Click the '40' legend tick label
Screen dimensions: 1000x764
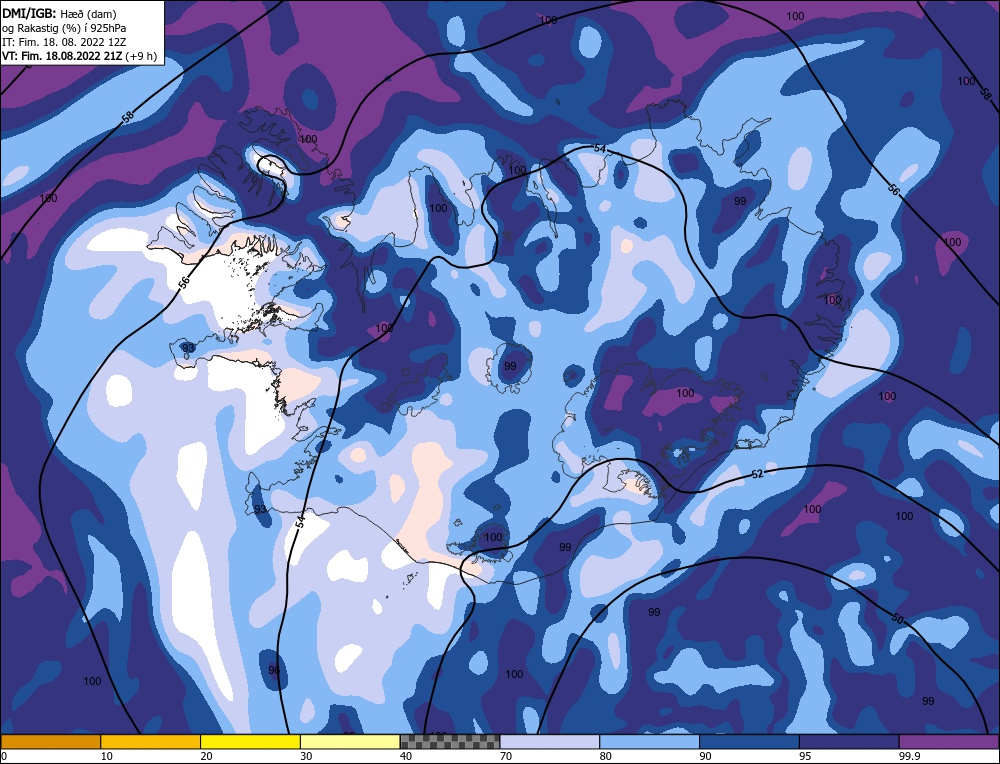pyautogui.click(x=406, y=756)
